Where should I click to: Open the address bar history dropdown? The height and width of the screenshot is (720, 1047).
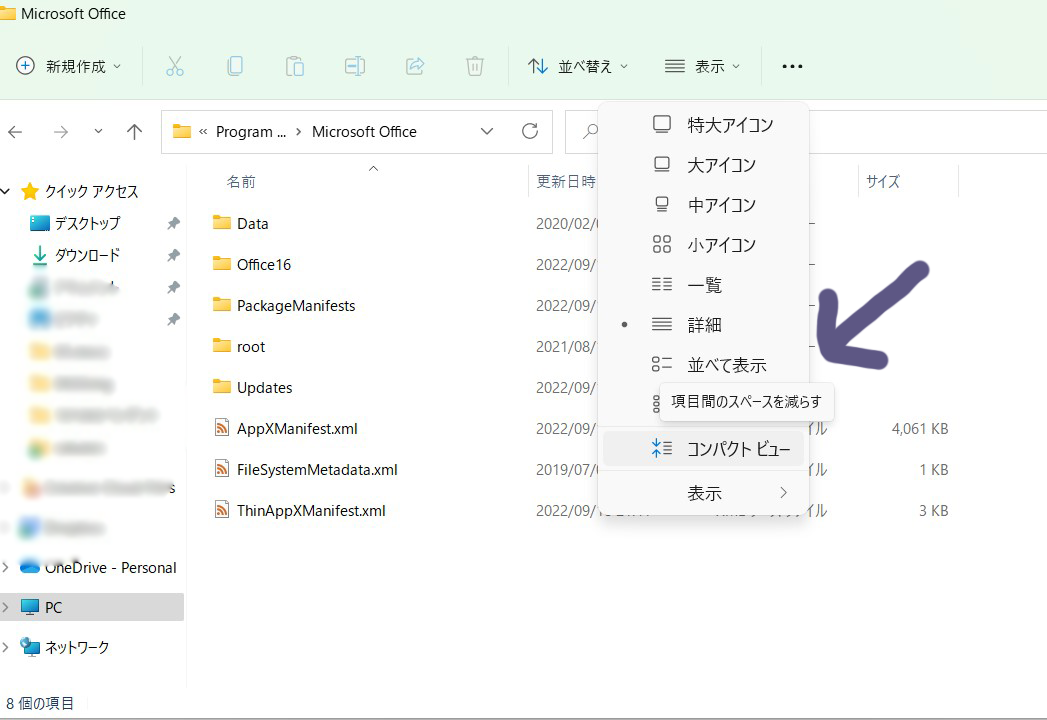pos(487,131)
